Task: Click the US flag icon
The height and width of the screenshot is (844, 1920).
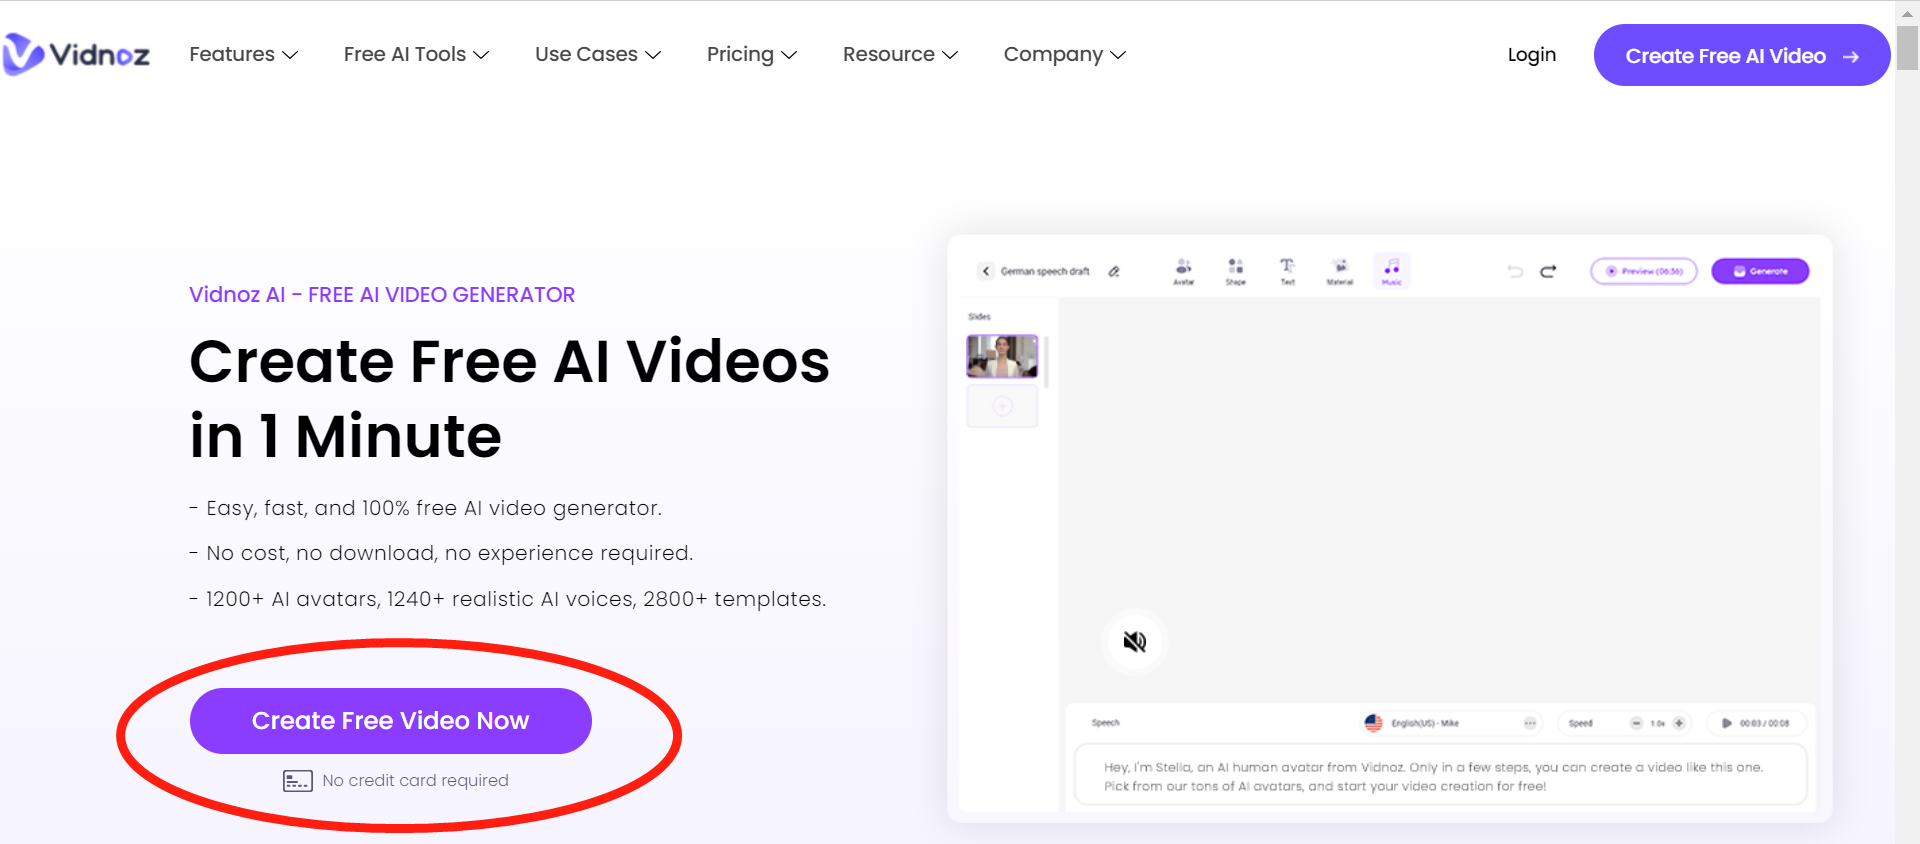Action: [x=1374, y=723]
